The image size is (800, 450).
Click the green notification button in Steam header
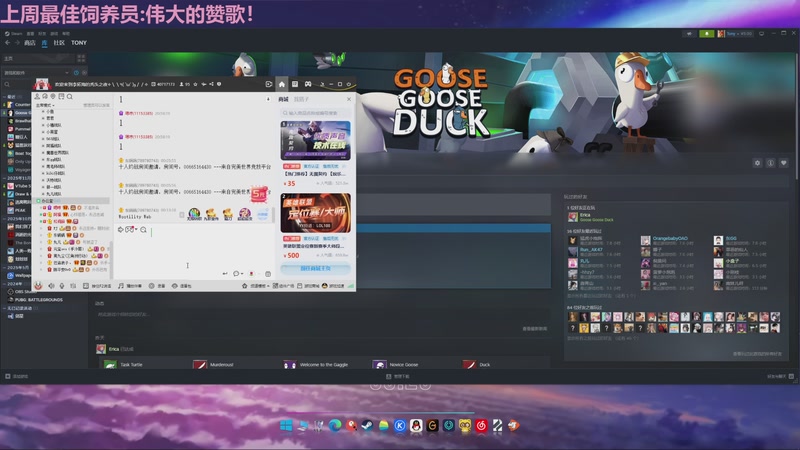pyautogui.click(x=707, y=34)
